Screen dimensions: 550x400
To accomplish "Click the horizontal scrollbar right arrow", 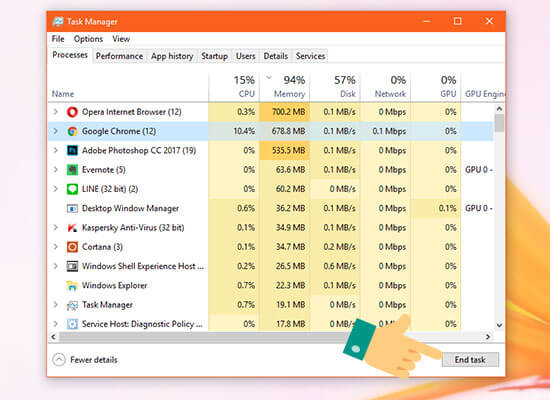I will [488, 337].
